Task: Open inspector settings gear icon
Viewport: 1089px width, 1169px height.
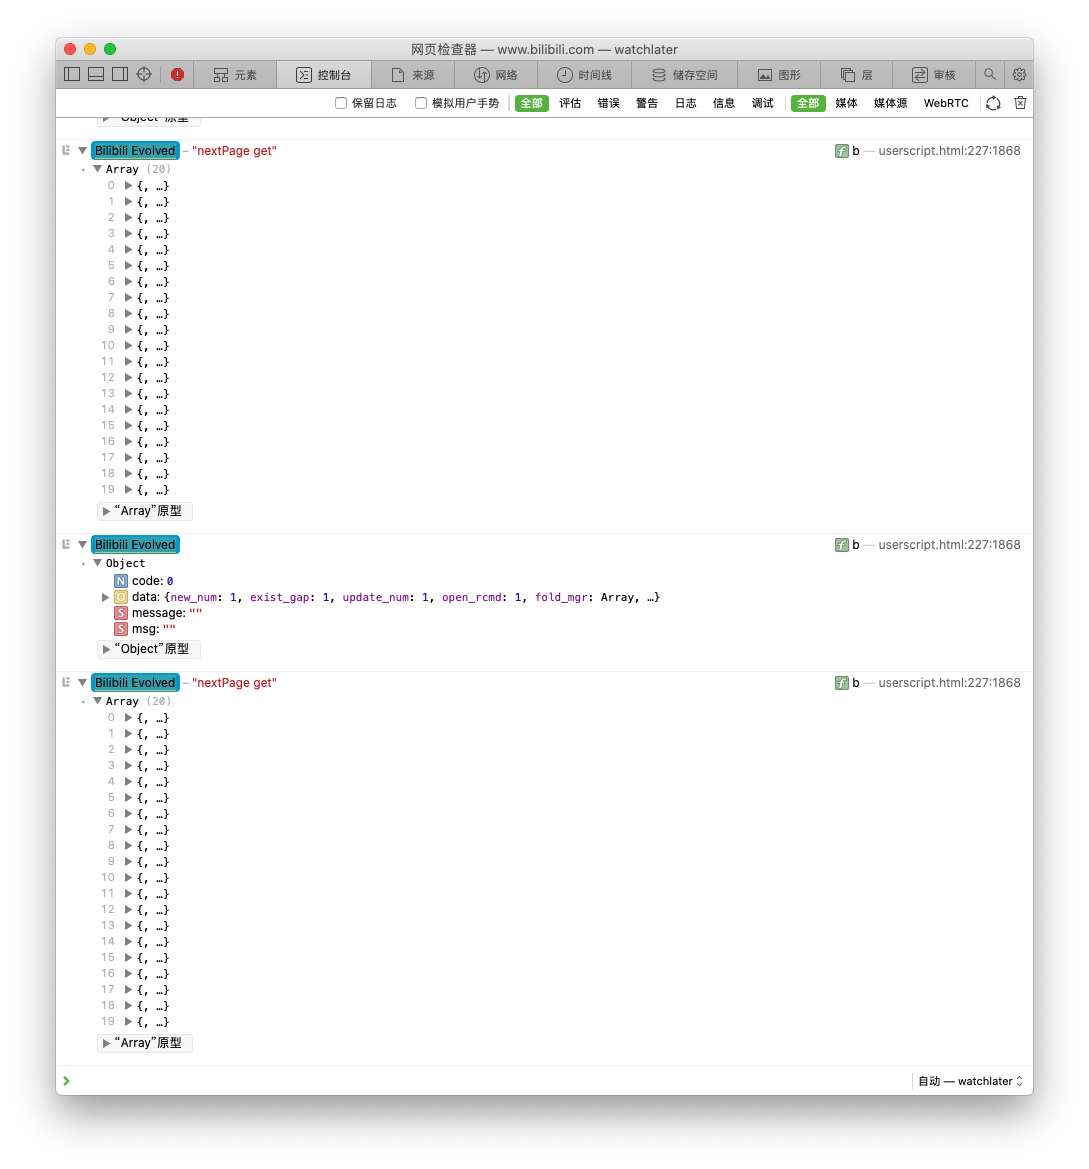Action: (x=1018, y=74)
